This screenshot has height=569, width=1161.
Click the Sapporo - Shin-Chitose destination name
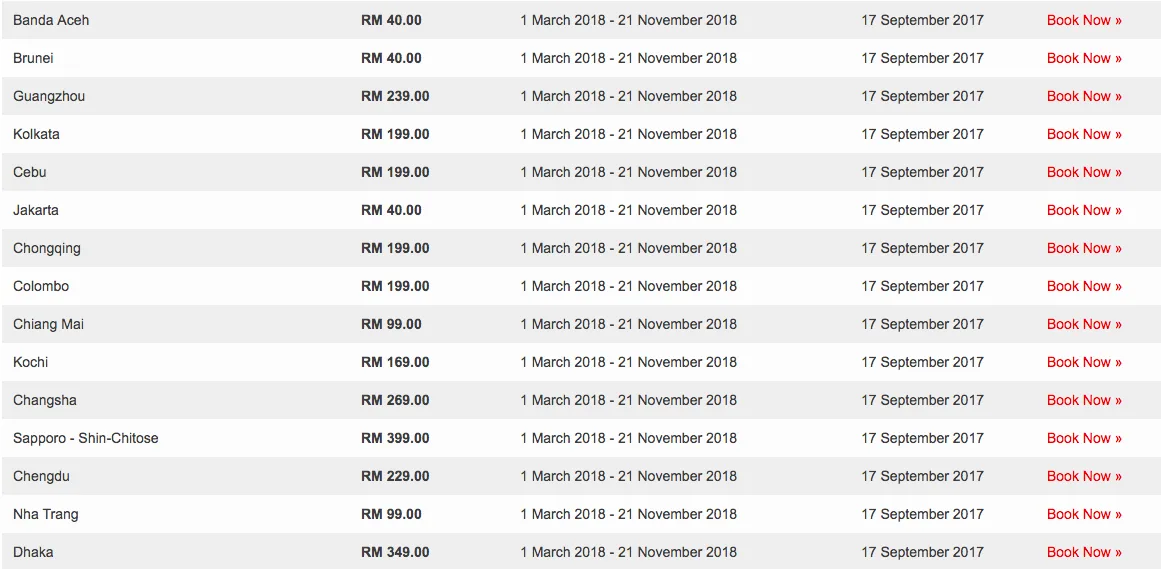pyautogui.click(x=85, y=438)
